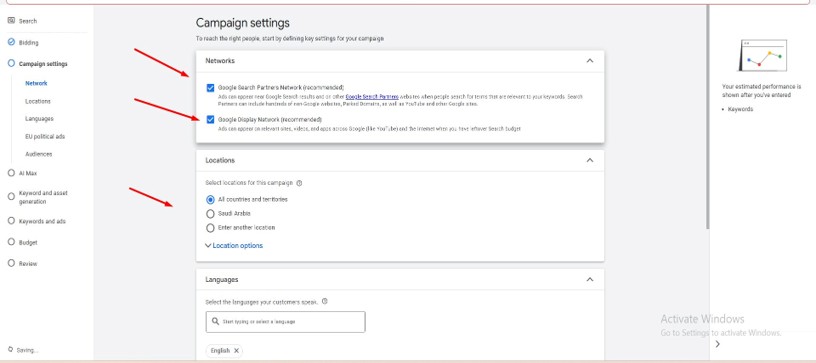
Task: Click the AI Max step circle icon
Action: click(11, 173)
